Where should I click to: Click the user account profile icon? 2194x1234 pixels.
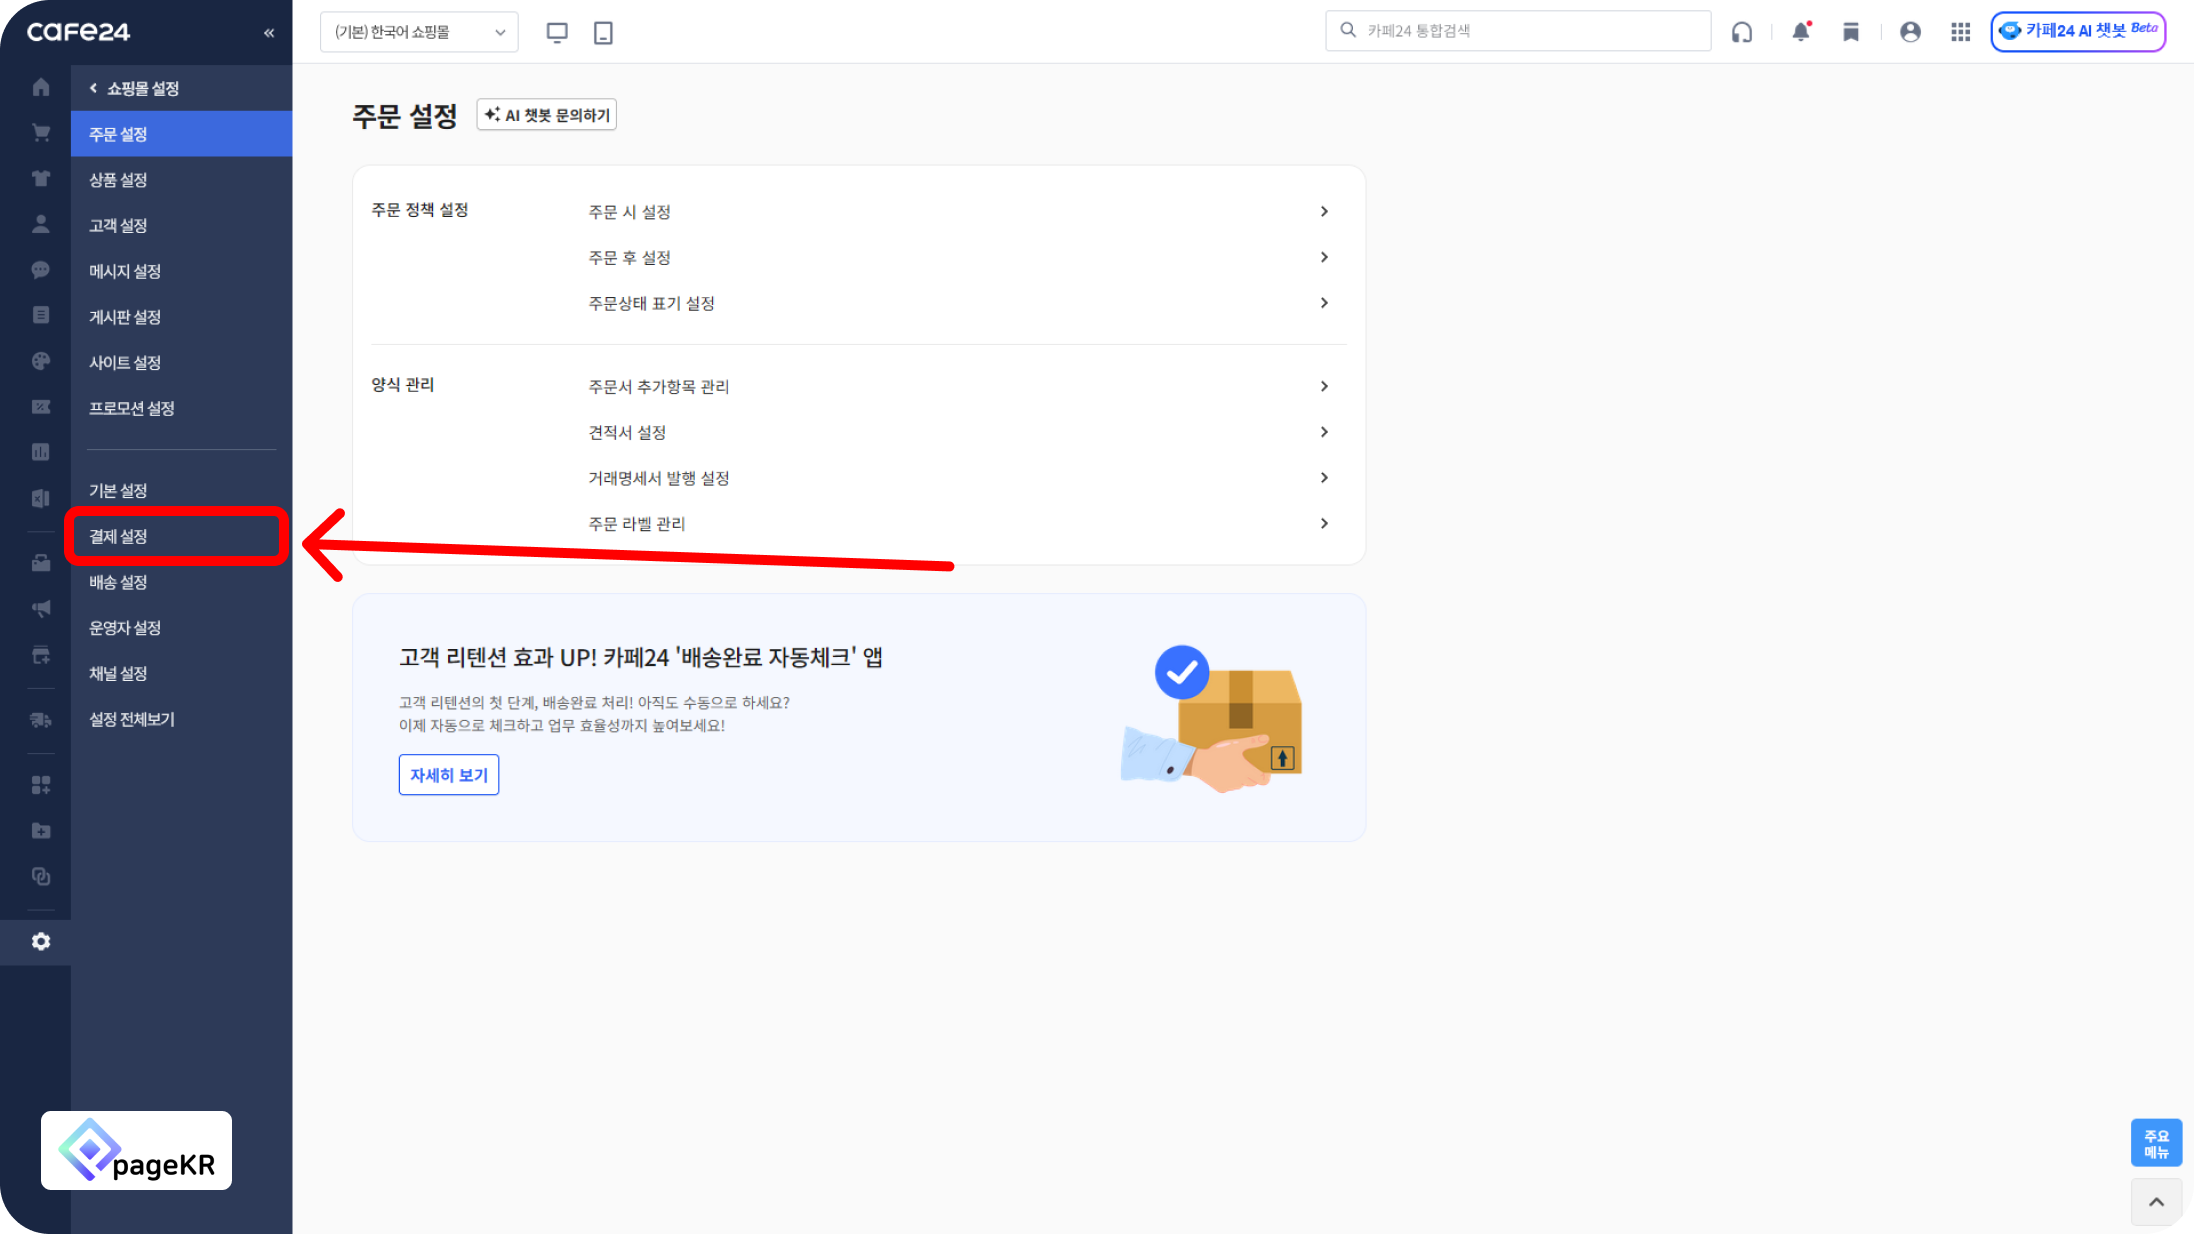pos(1910,32)
